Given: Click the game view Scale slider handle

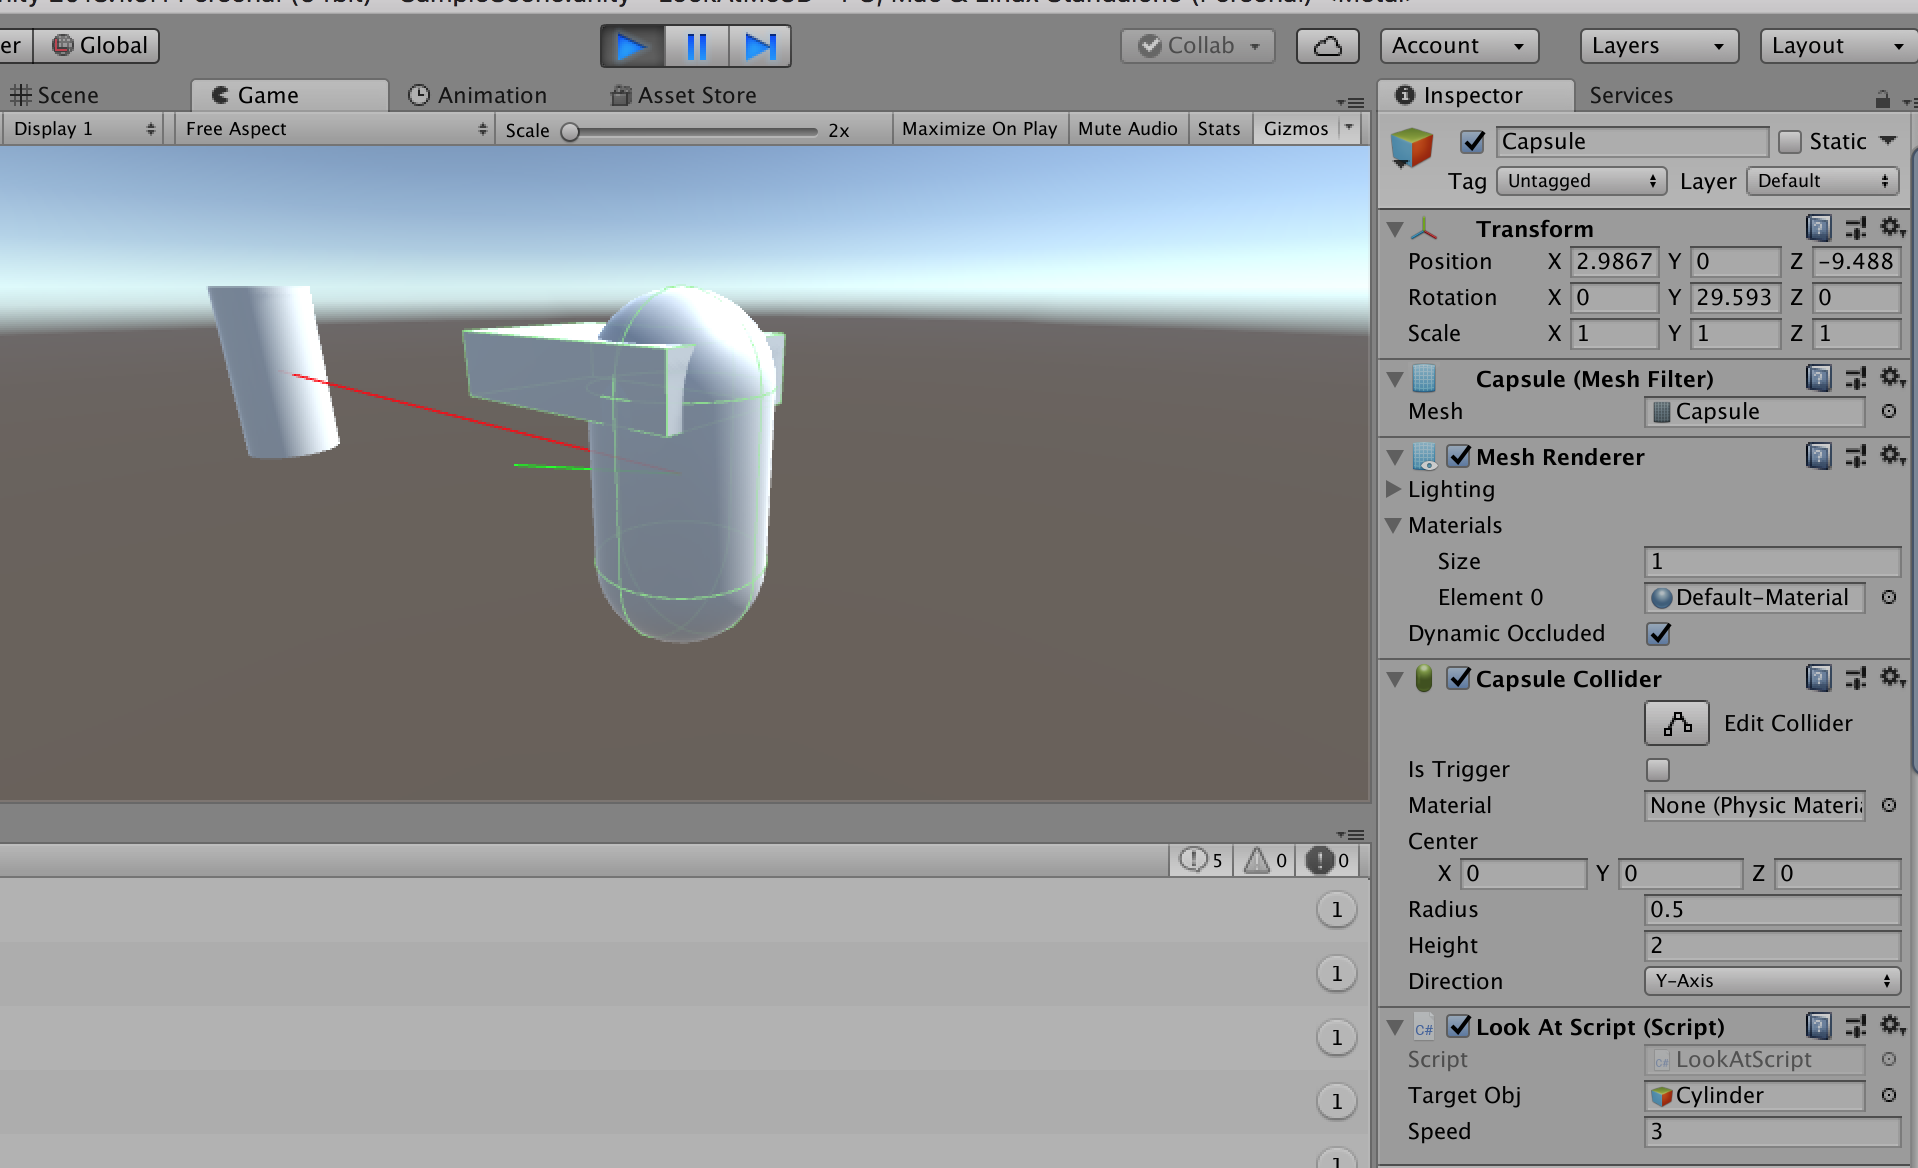Looking at the screenshot, I should (570, 132).
